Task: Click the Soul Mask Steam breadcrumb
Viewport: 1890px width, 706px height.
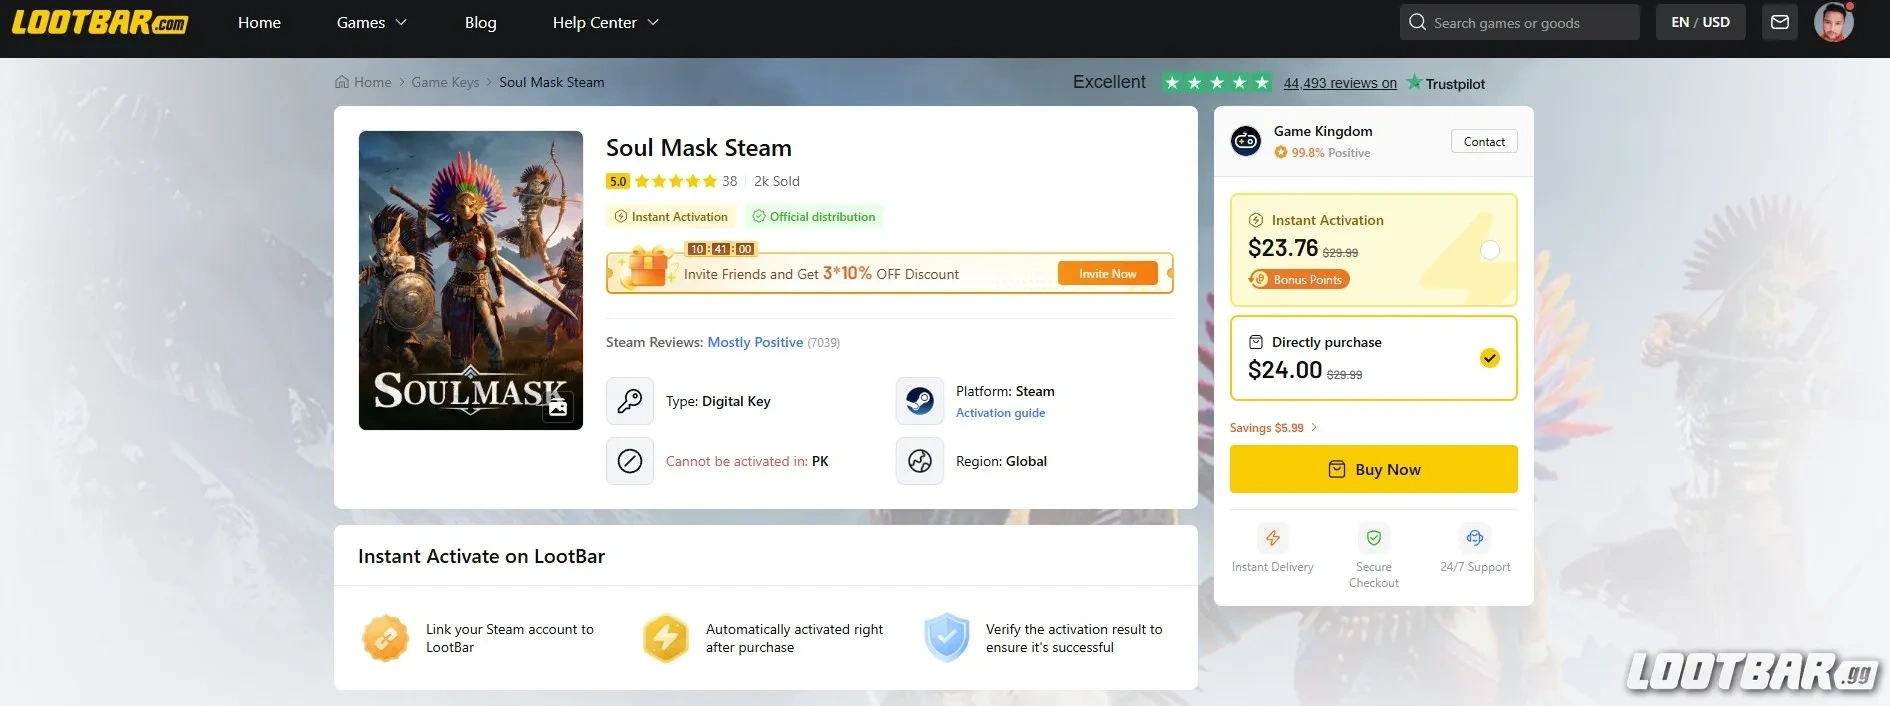Action: [x=552, y=82]
